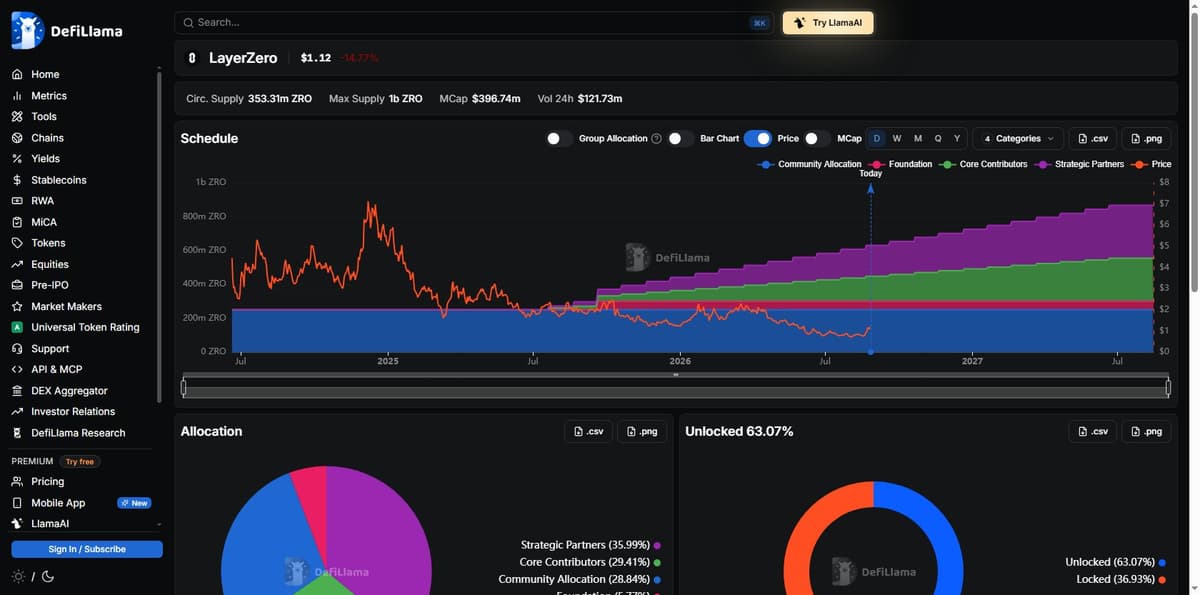This screenshot has height=595, width=1200.
Task: Toggle Foundation legend series
Action: (900, 164)
